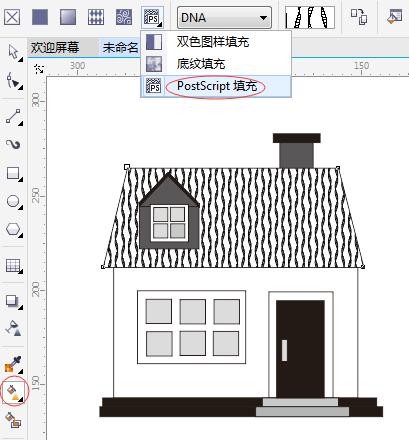Select the No fill button

click(12, 17)
